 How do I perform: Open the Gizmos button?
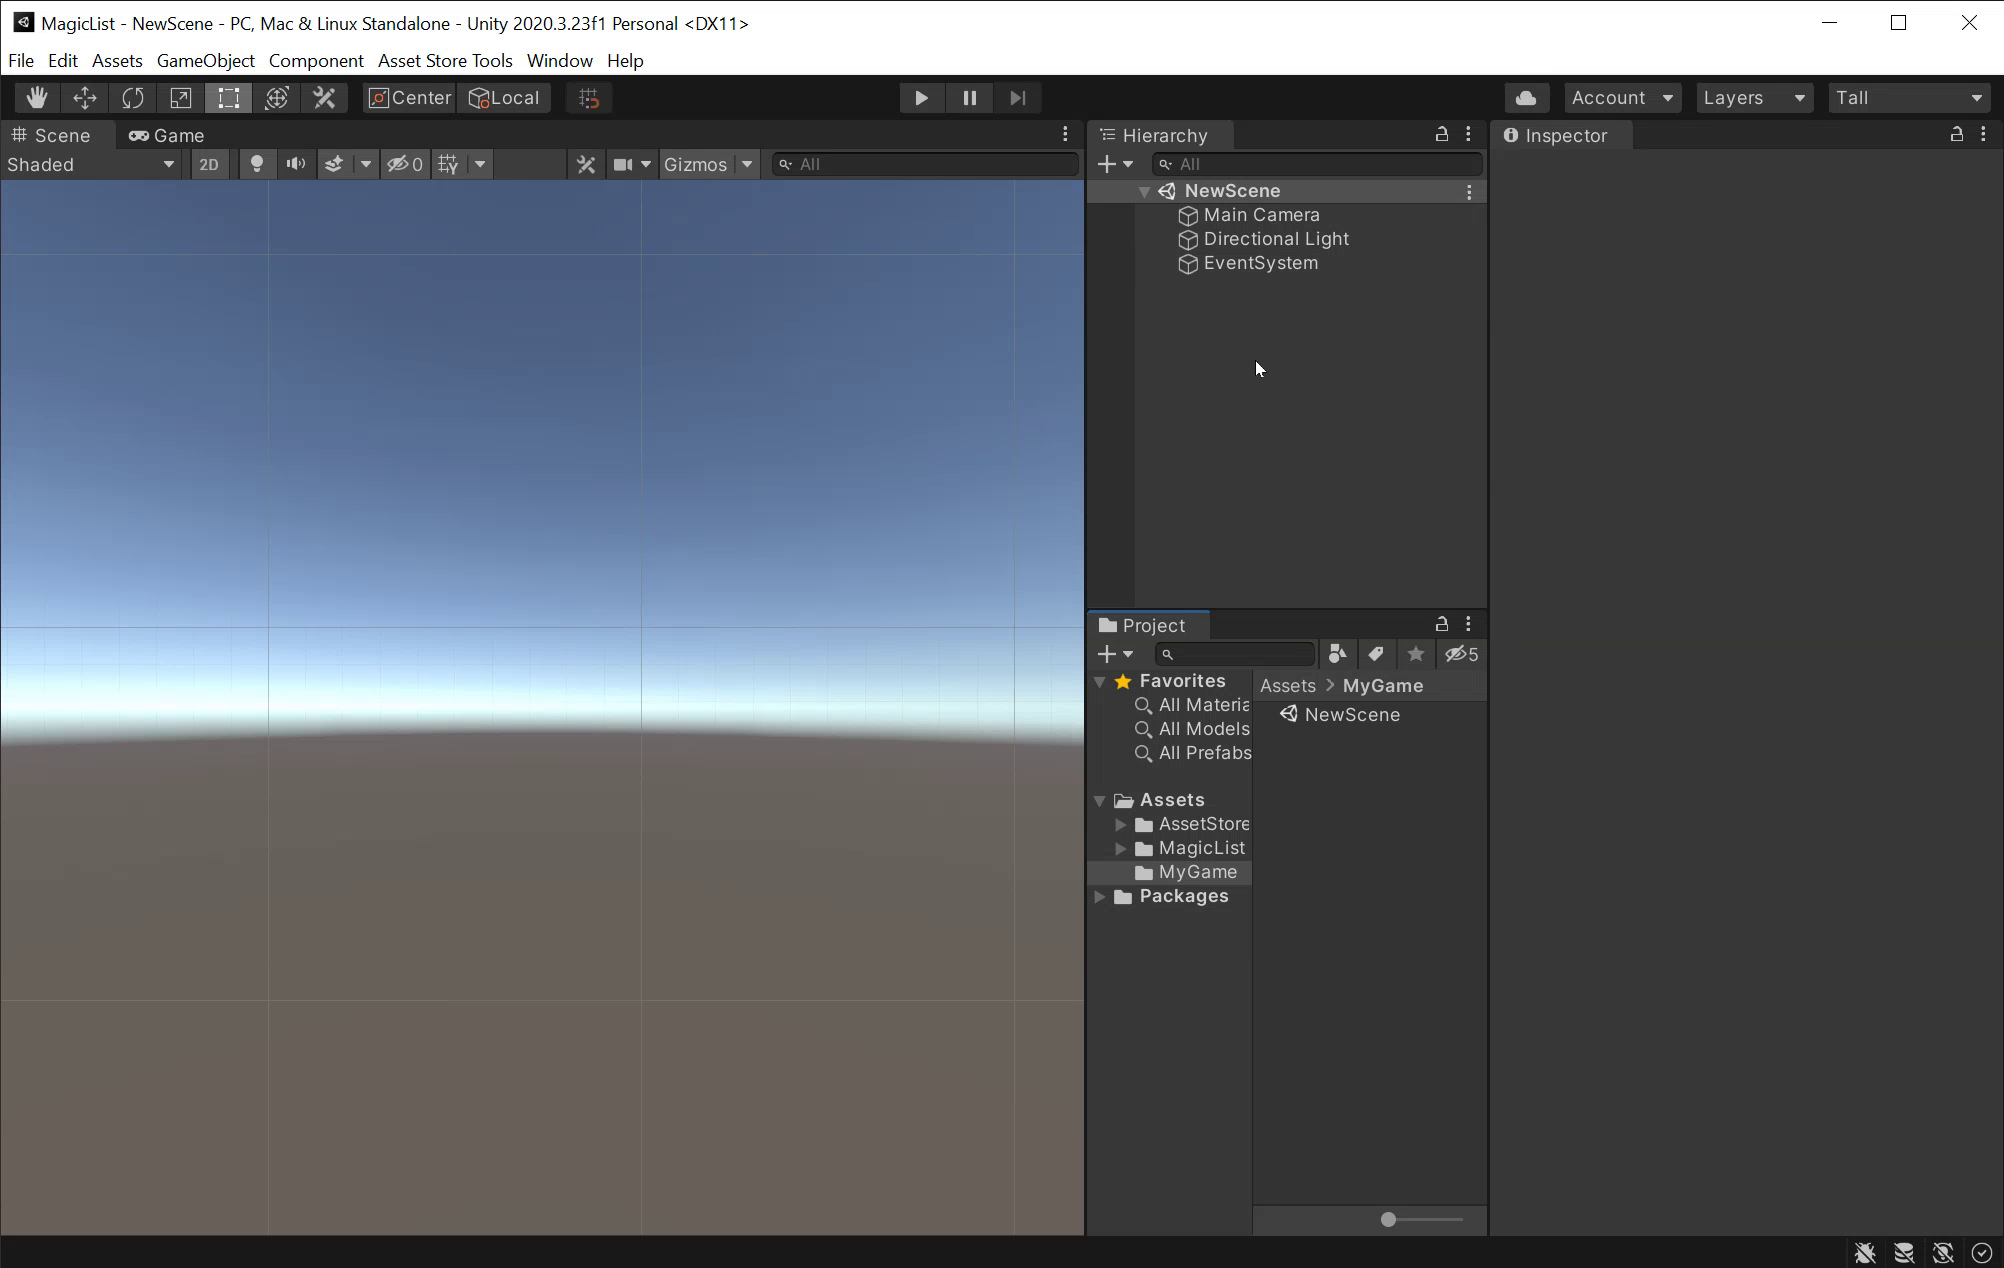coord(696,164)
